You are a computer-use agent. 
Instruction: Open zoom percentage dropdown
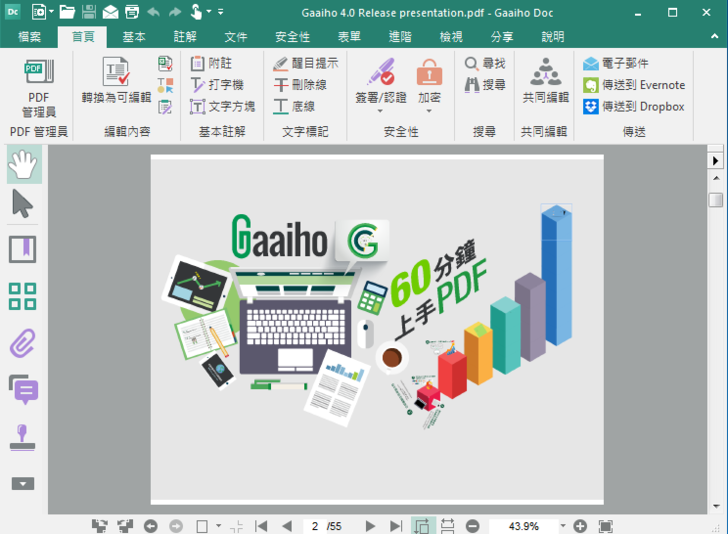pos(563,526)
